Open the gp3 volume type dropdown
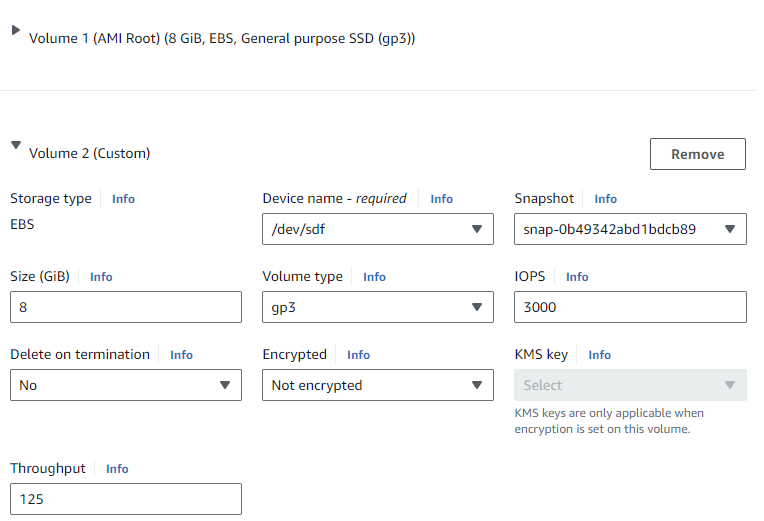Screen dimensions: 764x521 (378, 307)
